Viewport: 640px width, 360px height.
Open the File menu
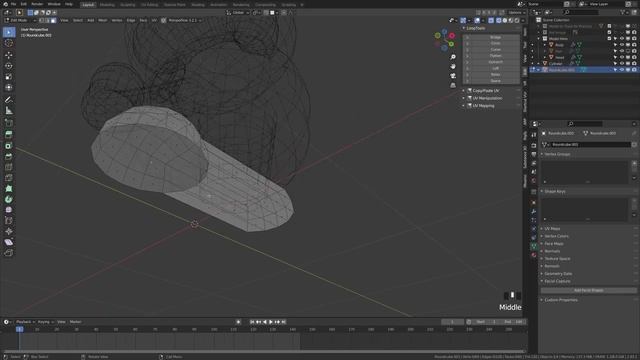click(13, 4)
